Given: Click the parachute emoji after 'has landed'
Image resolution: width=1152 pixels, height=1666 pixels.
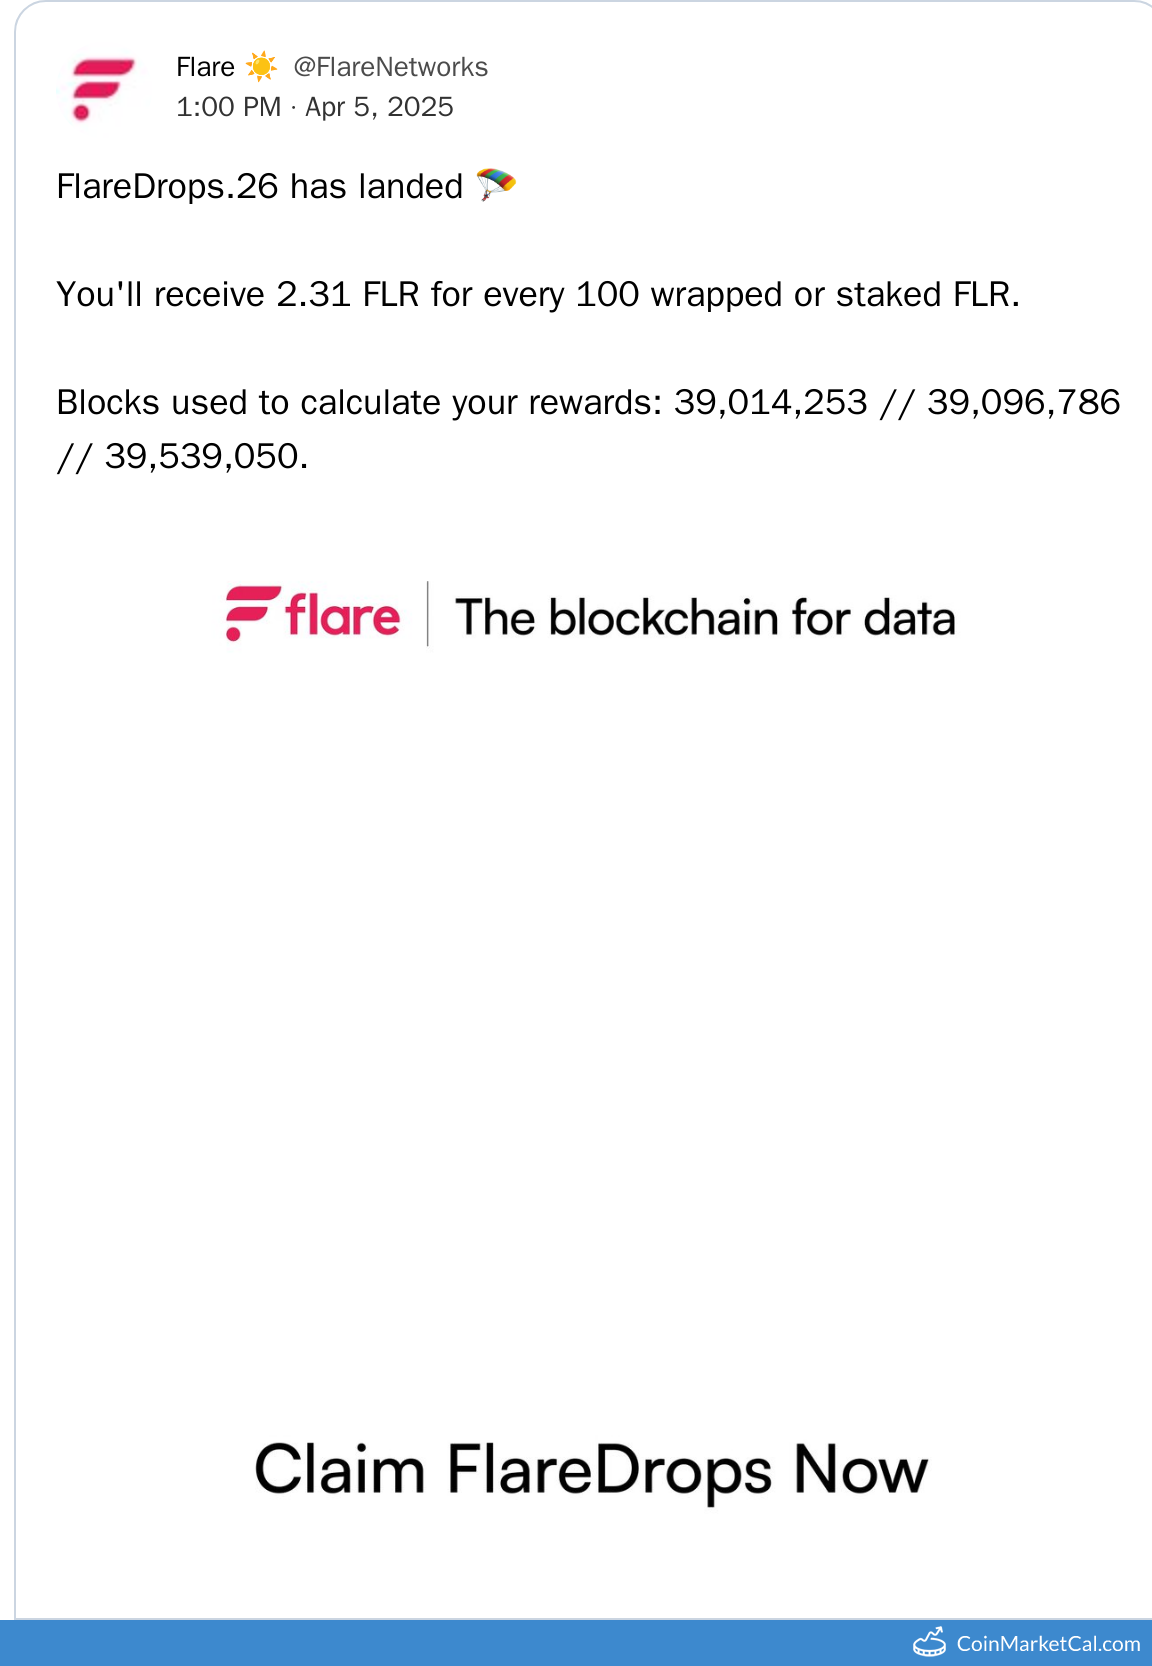Looking at the screenshot, I should coord(495,185).
